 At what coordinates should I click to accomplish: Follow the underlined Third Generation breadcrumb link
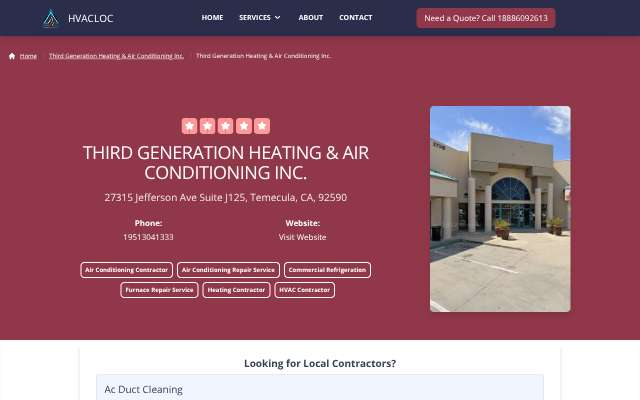[116, 56]
